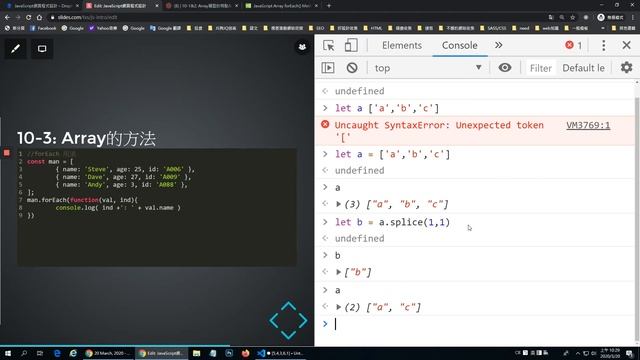Click the red marker beside code block
The width and height of the screenshot is (640, 360).
click(7, 153)
